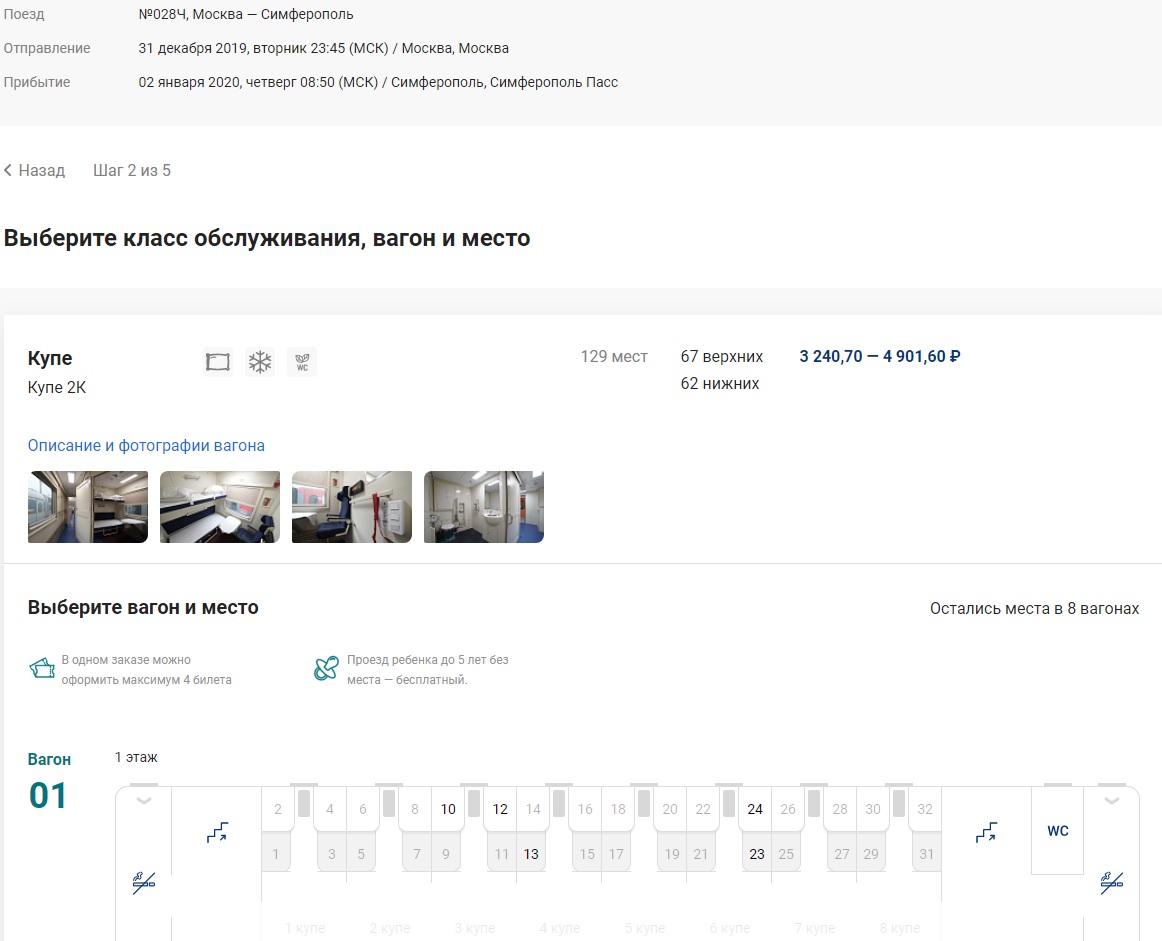
Task: Click the WC compartment in car map
Action: tap(1057, 831)
